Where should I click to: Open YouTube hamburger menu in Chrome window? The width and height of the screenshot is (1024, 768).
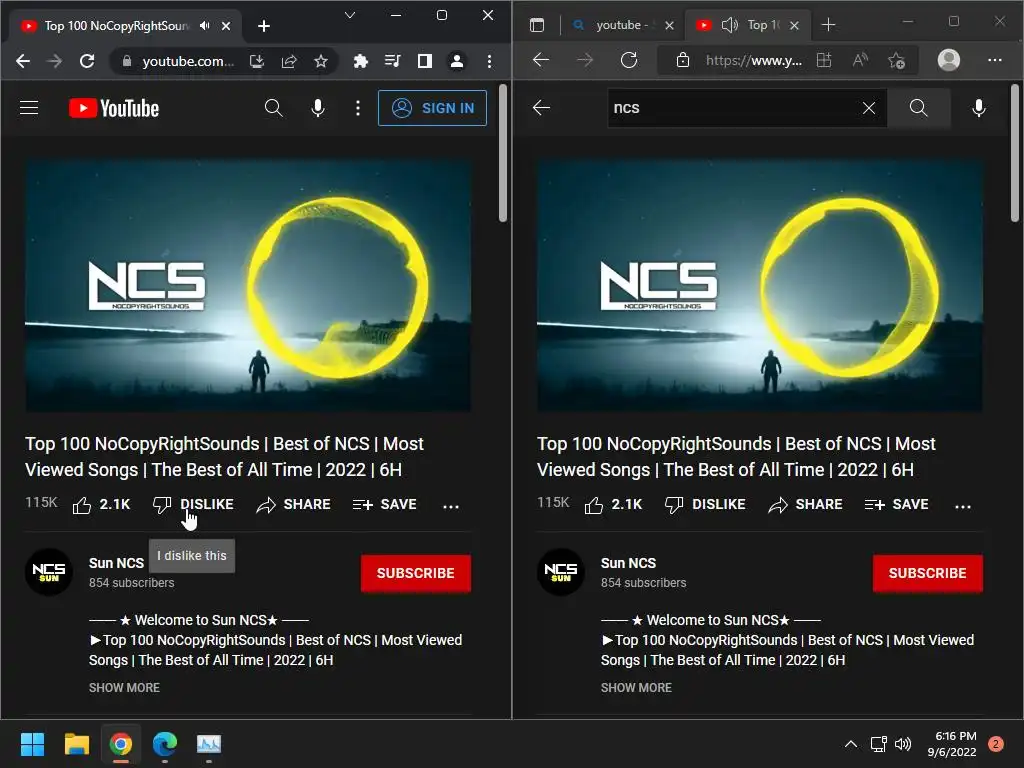[x=29, y=108]
